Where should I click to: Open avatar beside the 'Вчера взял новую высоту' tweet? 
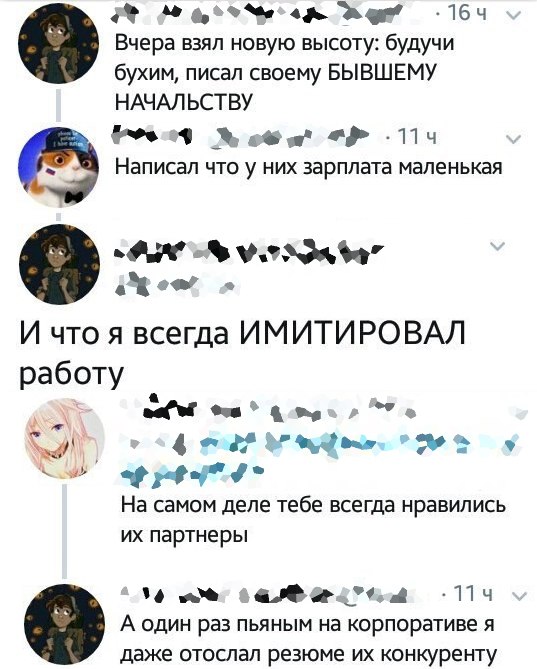58,44
